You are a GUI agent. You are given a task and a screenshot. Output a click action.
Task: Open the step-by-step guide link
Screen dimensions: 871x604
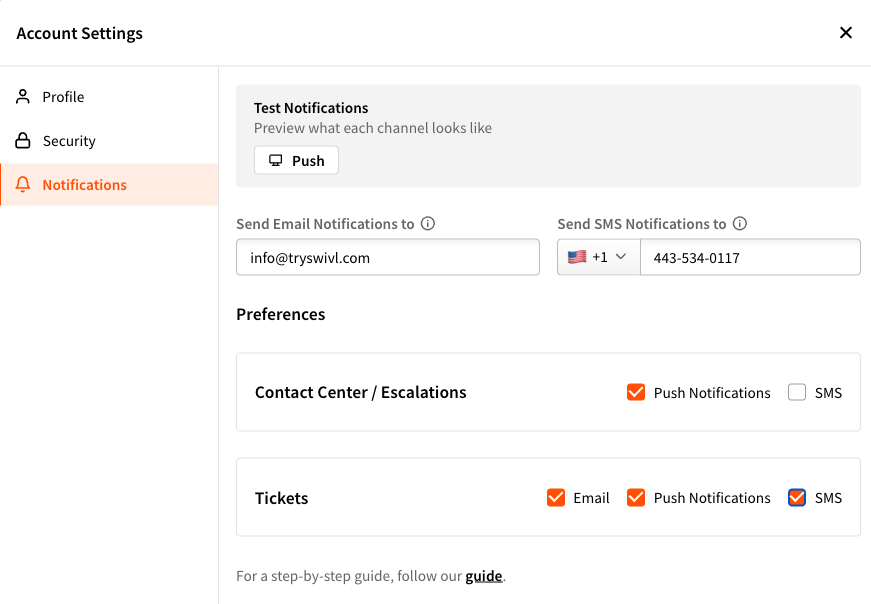(484, 576)
